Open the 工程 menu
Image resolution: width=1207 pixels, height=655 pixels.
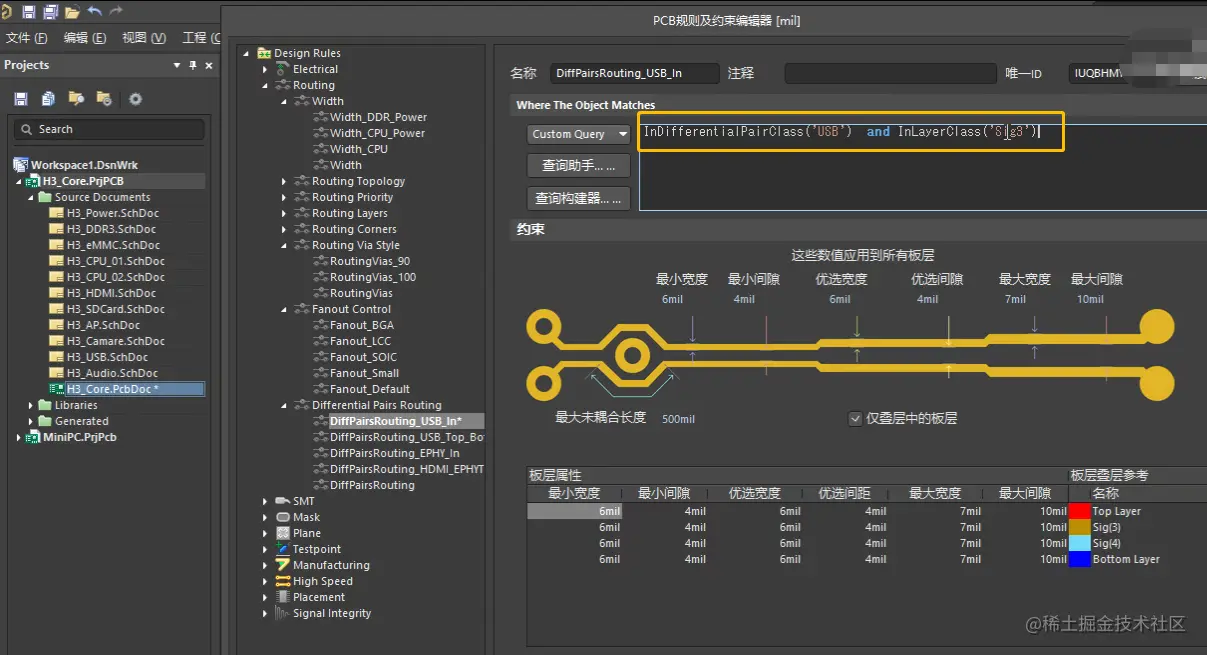(x=201, y=38)
